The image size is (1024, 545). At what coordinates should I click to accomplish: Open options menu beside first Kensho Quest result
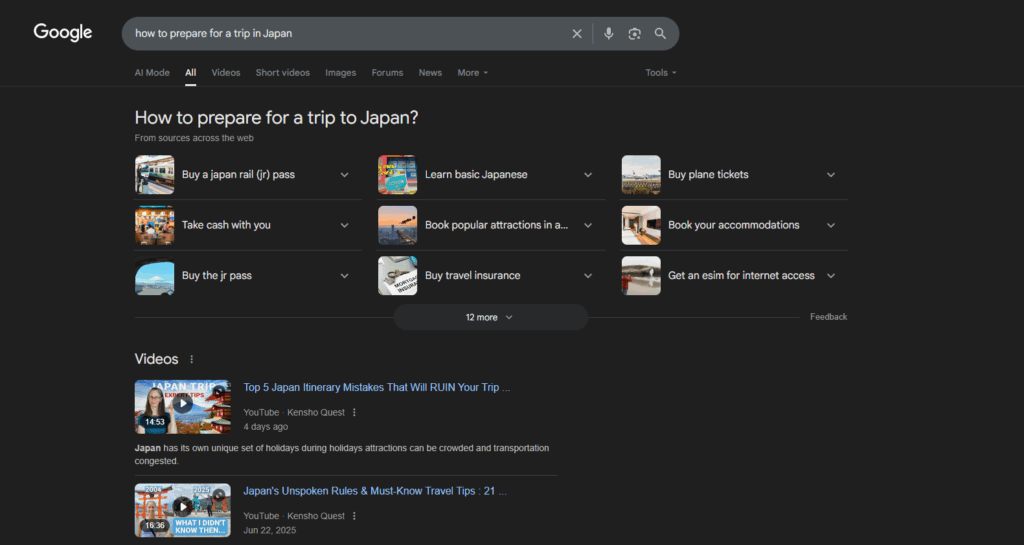point(354,412)
